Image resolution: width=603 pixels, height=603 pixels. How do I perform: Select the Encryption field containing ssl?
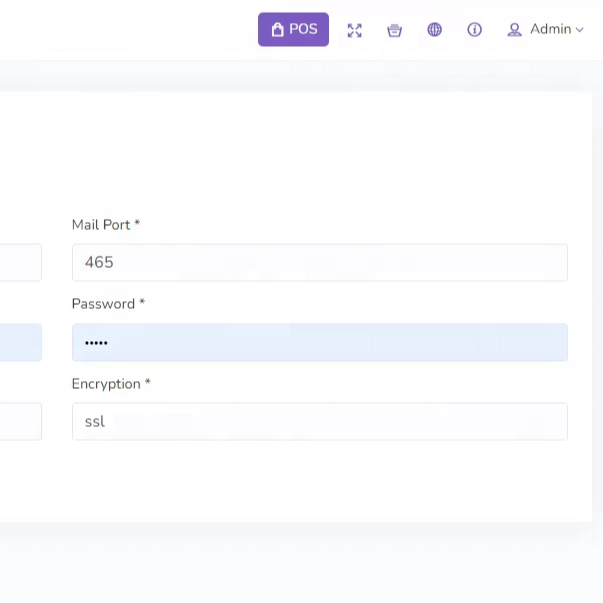pyautogui.click(x=319, y=422)
